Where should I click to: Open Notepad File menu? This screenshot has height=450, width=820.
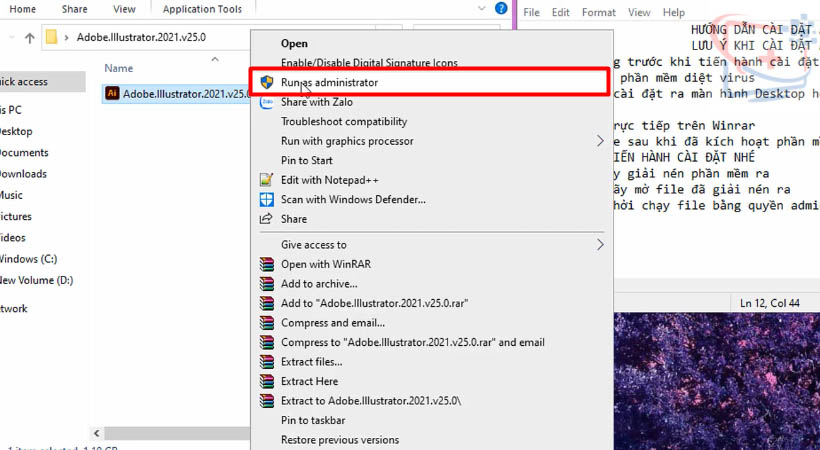pos(531,12)
